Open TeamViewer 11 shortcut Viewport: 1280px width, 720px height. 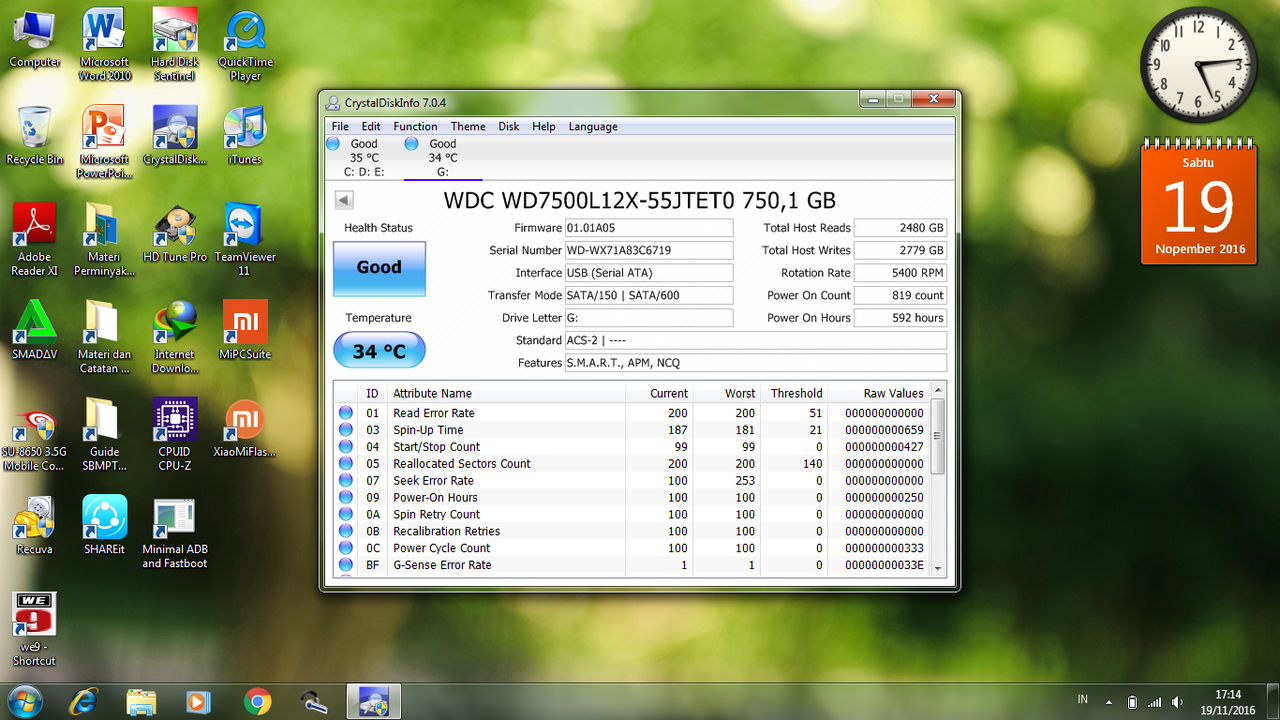pyautogui.click(x=245, y=241)
